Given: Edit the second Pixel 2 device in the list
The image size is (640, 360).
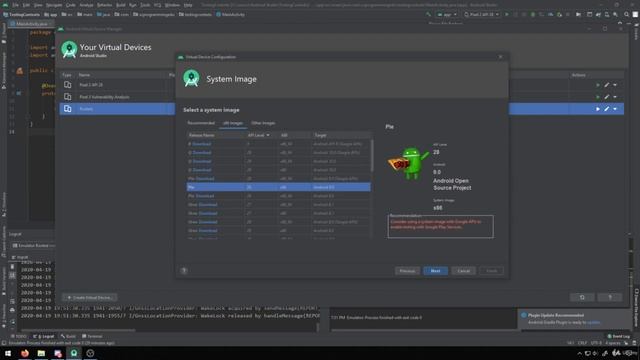Looking at the screenshot, I should [607, 97].
